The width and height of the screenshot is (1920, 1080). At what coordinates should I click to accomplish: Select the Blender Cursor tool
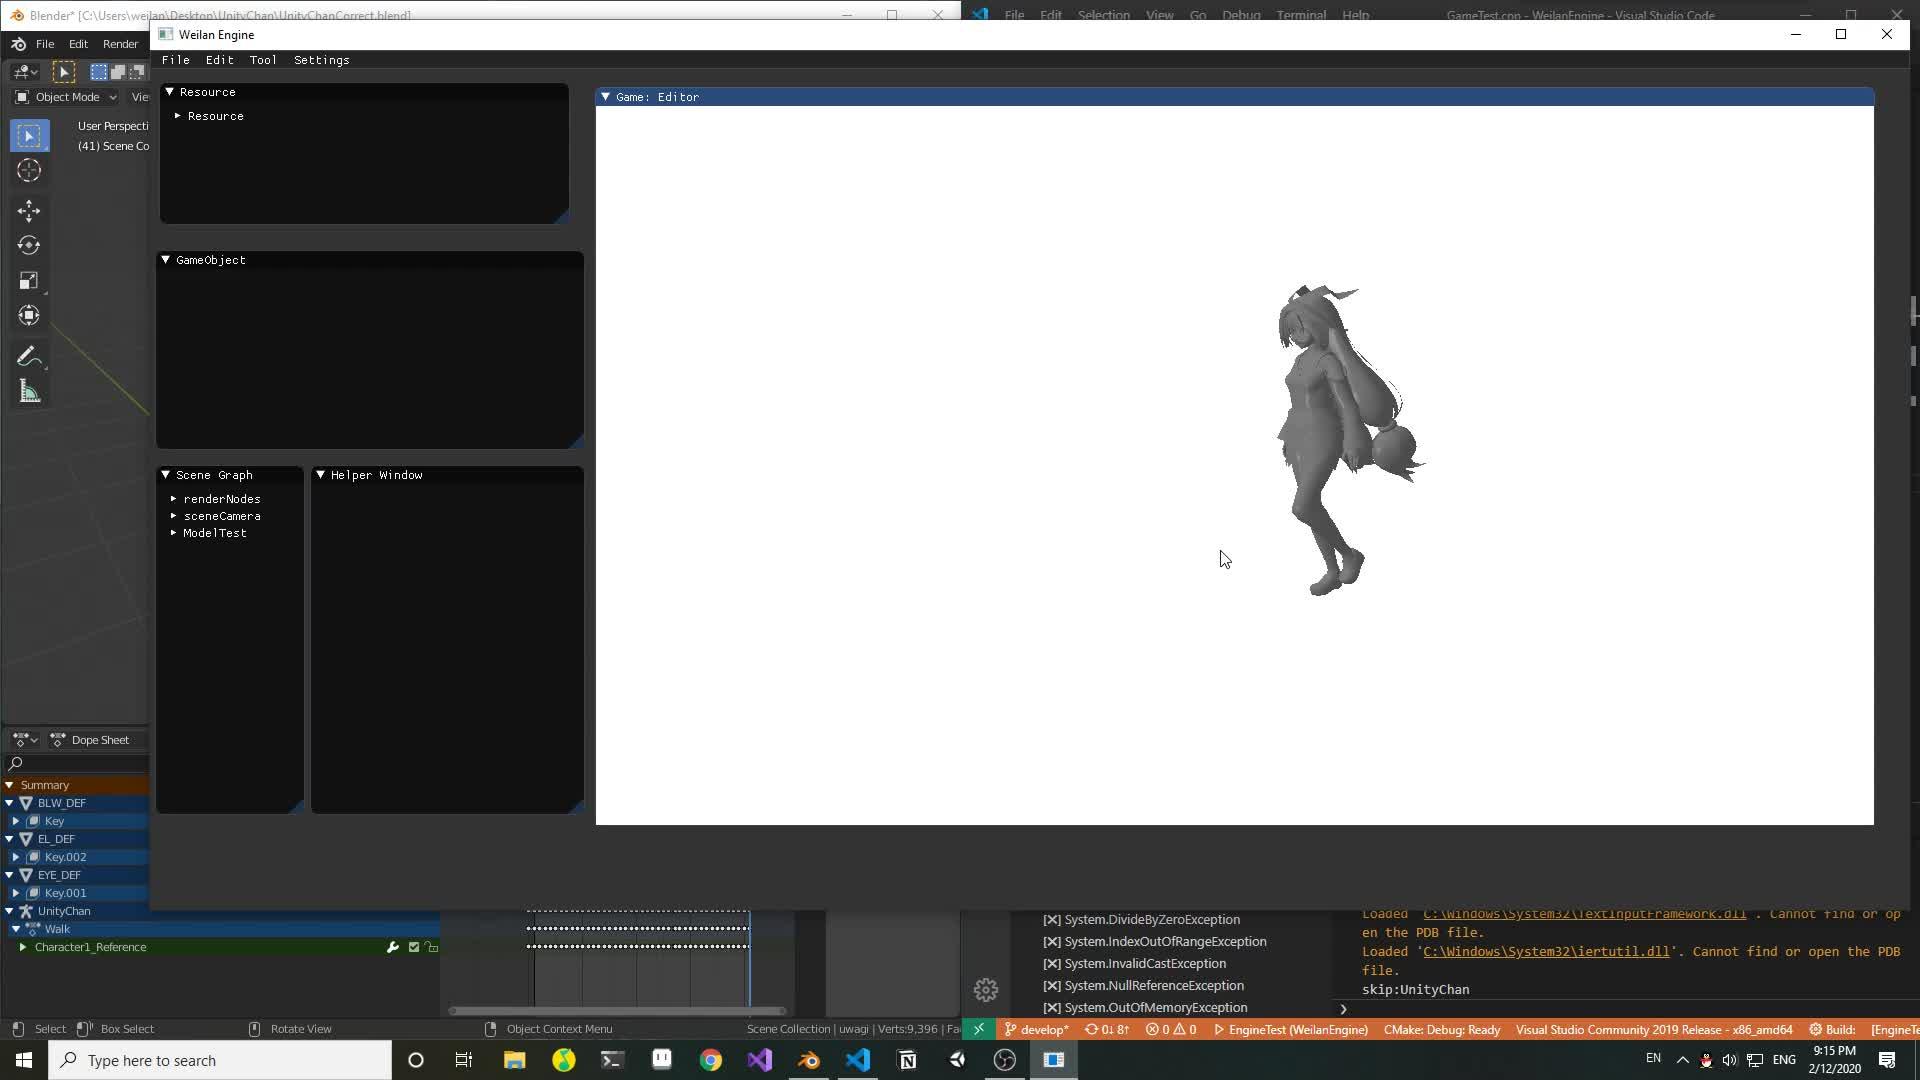click(29, 171)
